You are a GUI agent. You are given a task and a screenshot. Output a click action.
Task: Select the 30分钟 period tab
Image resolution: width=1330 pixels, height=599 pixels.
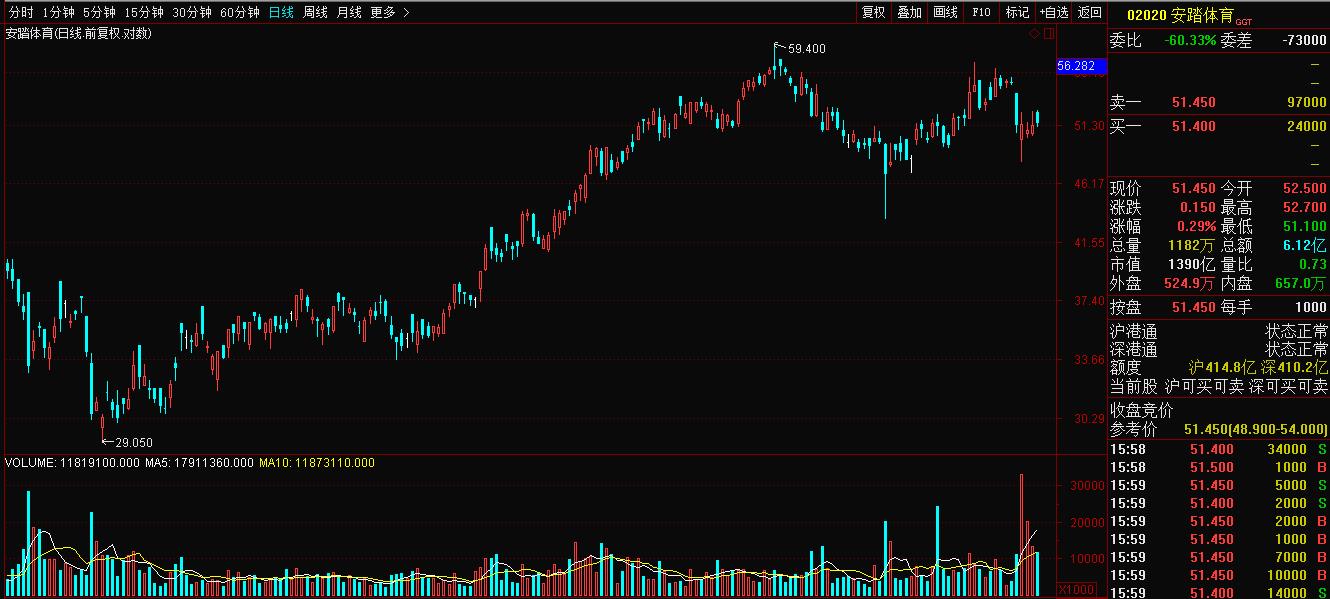192,12
